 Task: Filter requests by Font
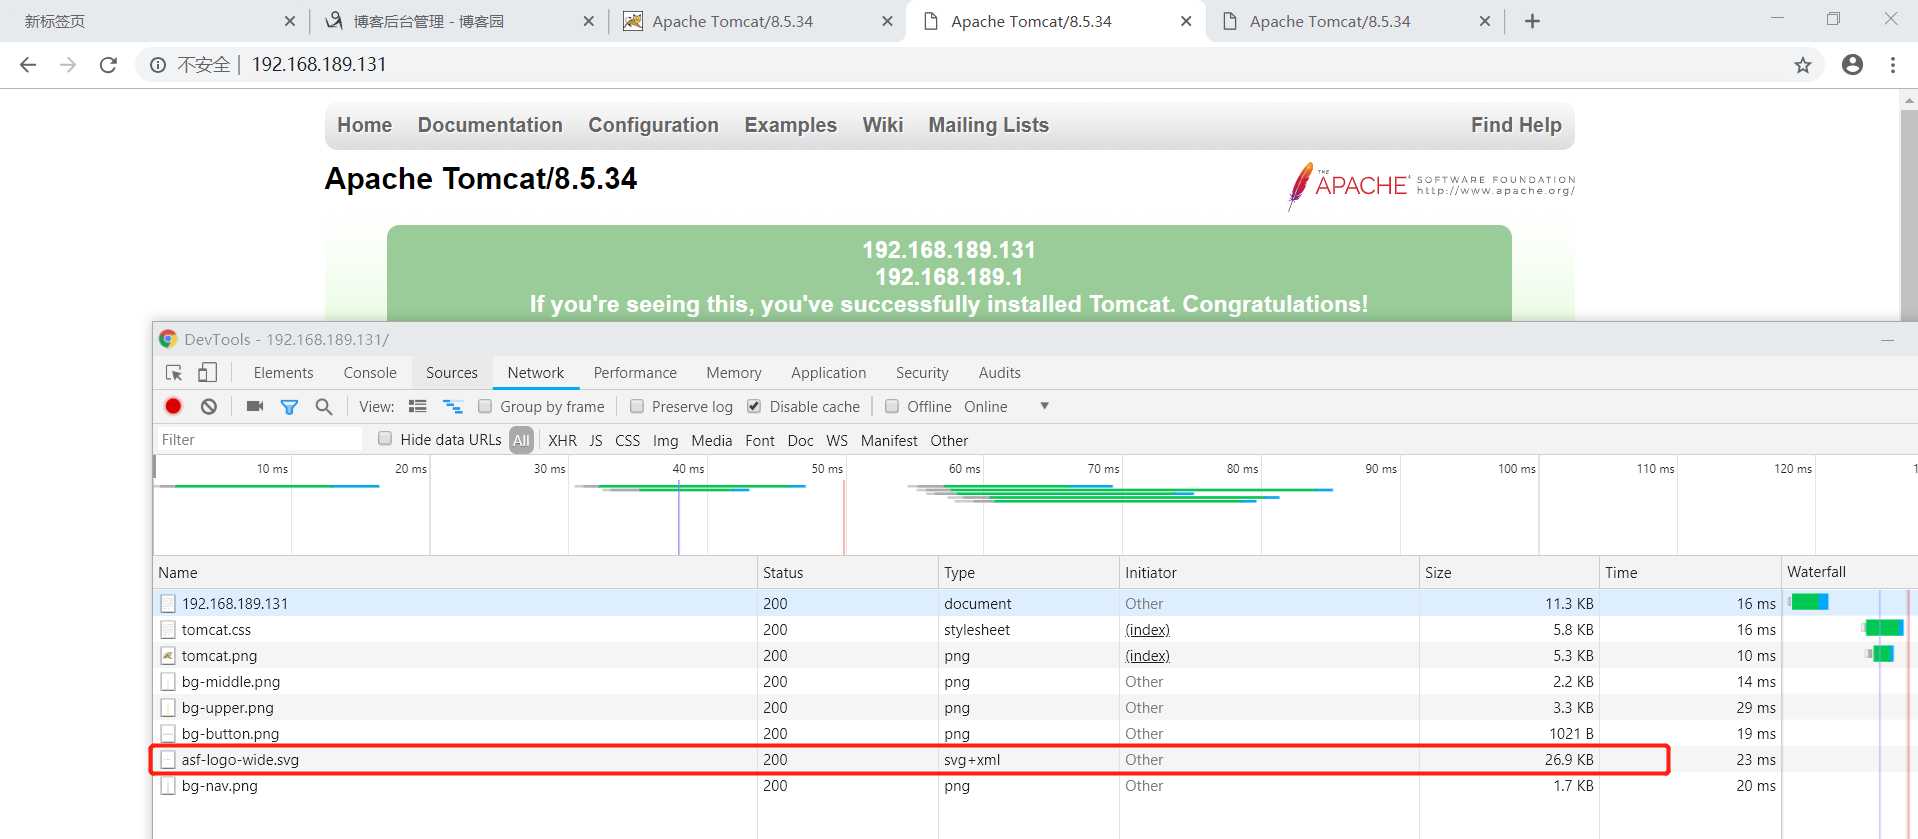point(760,440)
